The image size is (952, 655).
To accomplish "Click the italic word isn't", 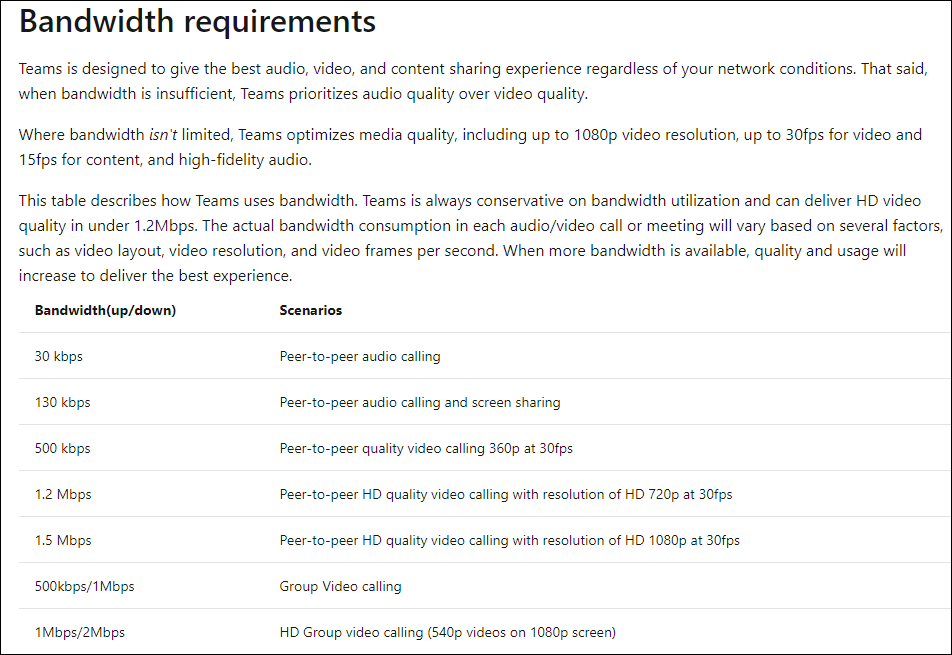I will 163,134.
